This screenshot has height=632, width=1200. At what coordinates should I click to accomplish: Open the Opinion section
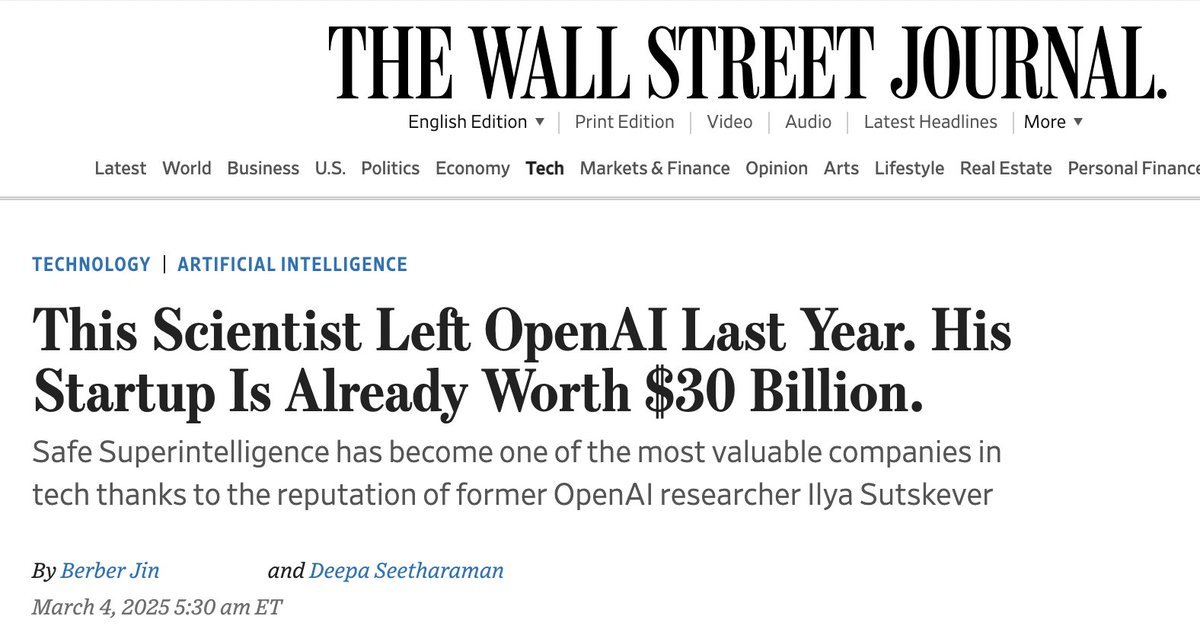point(776,168)
